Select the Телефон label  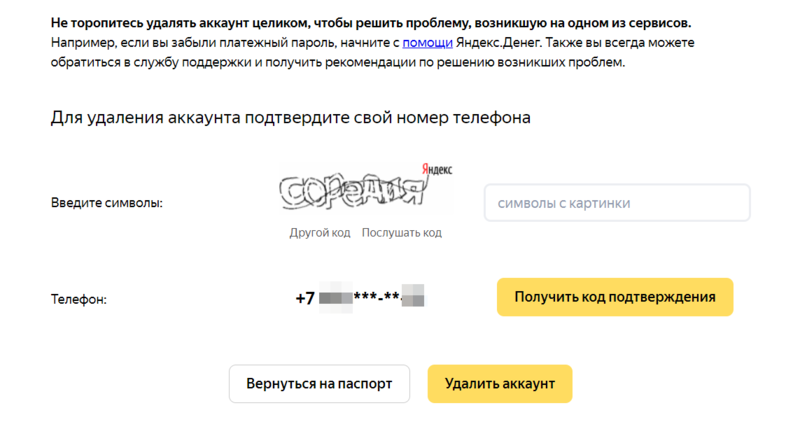(x=79, y=299)
